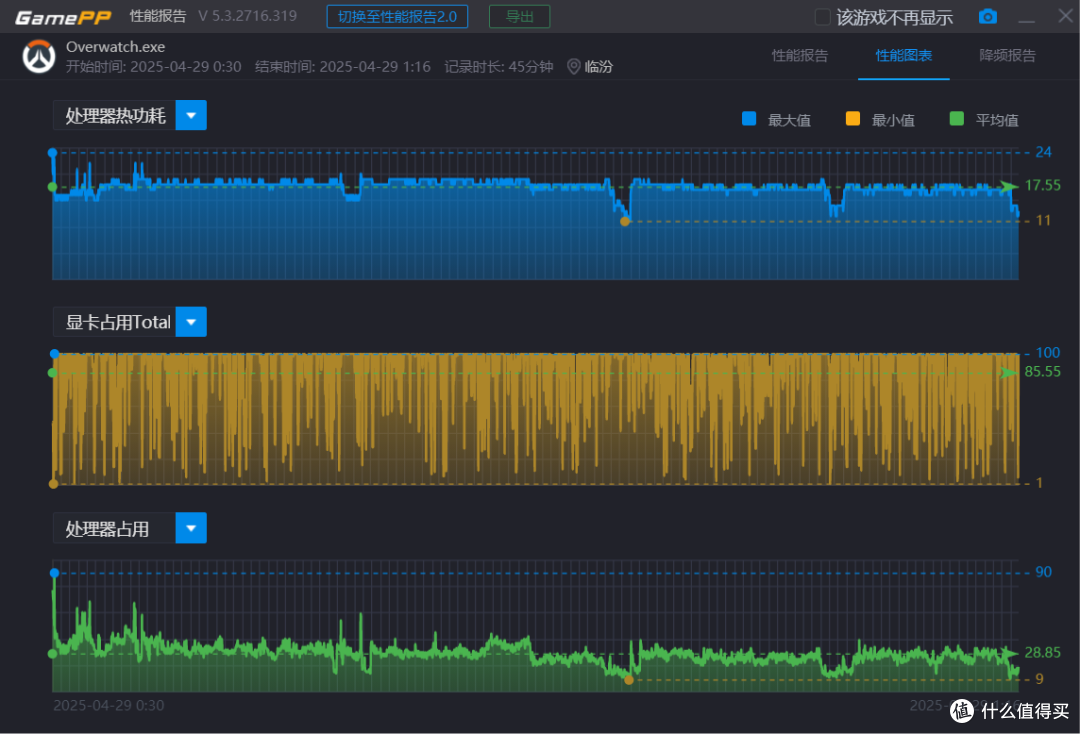Click the 17.55 average power value
Screen dimensions: 1080x734
coord(1043,185)
